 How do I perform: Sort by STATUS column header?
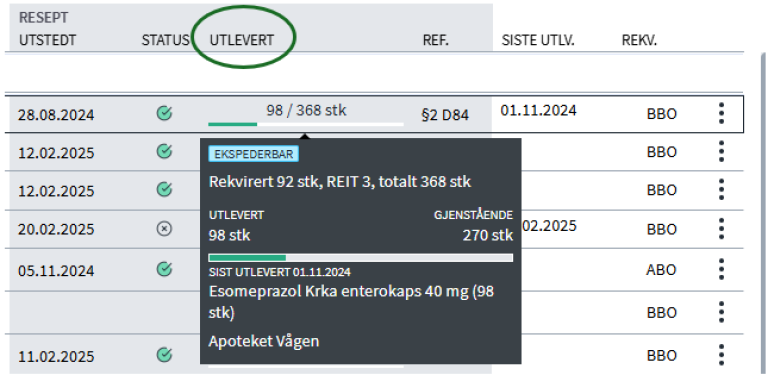pos(165,40)
